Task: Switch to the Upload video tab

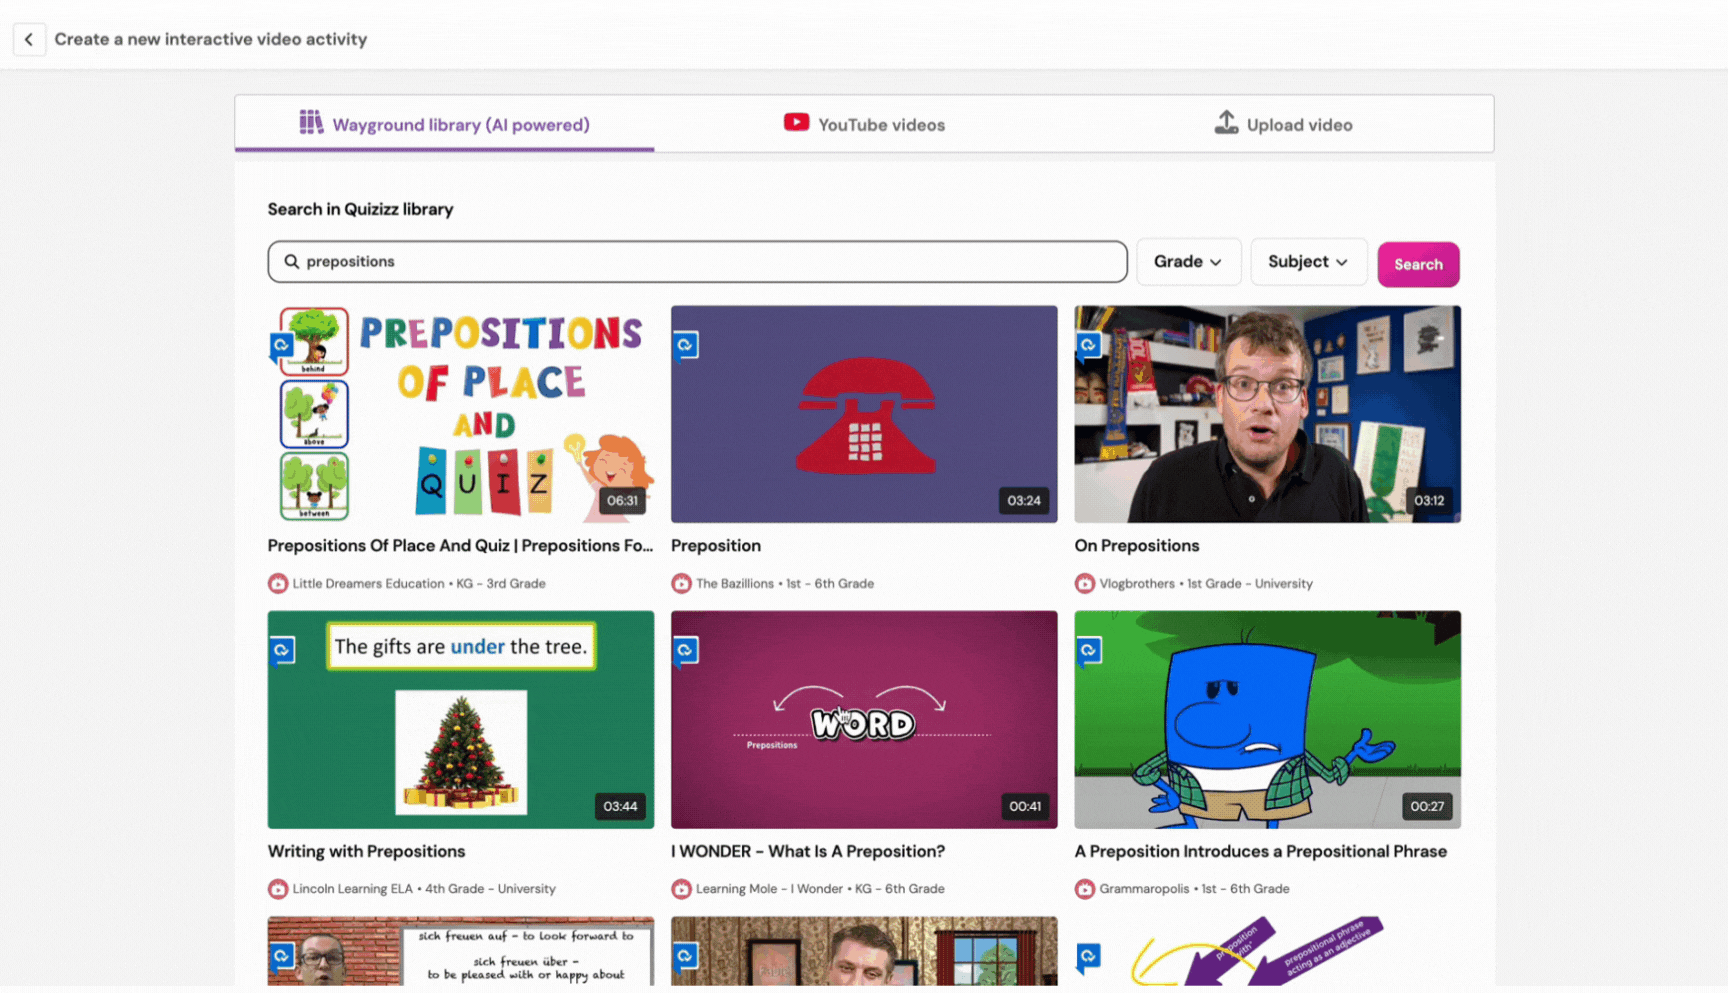Action: tap(1283, 124)
